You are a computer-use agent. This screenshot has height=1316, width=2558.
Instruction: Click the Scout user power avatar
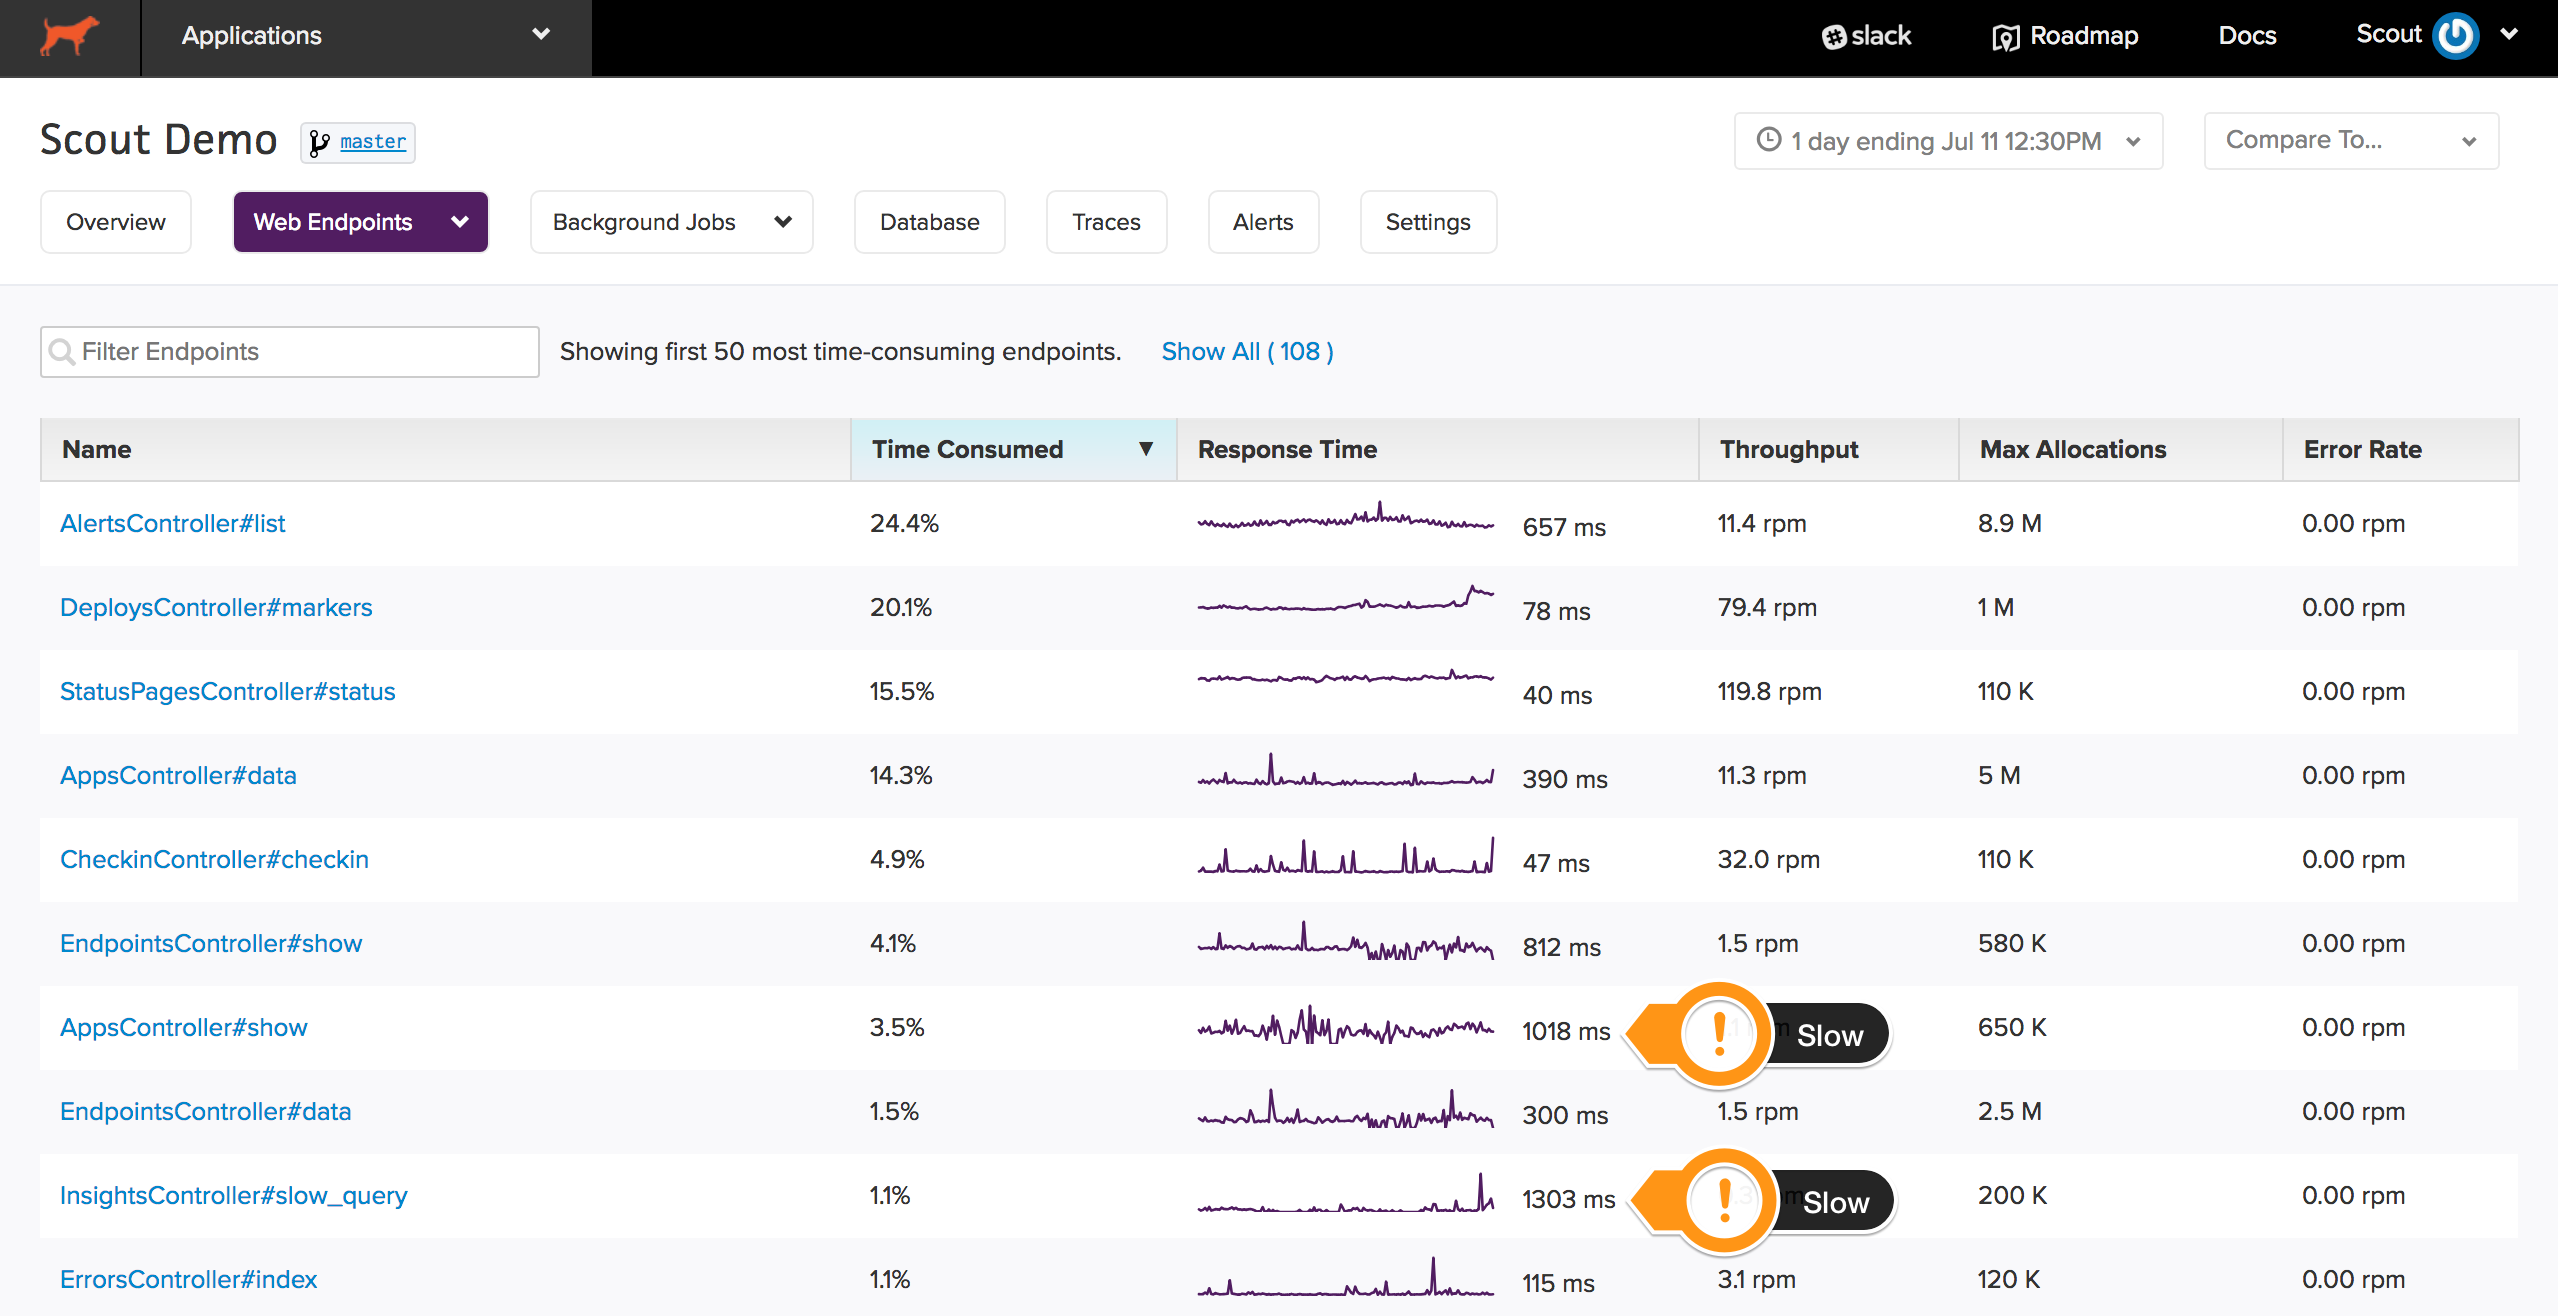click(2455, 36)
